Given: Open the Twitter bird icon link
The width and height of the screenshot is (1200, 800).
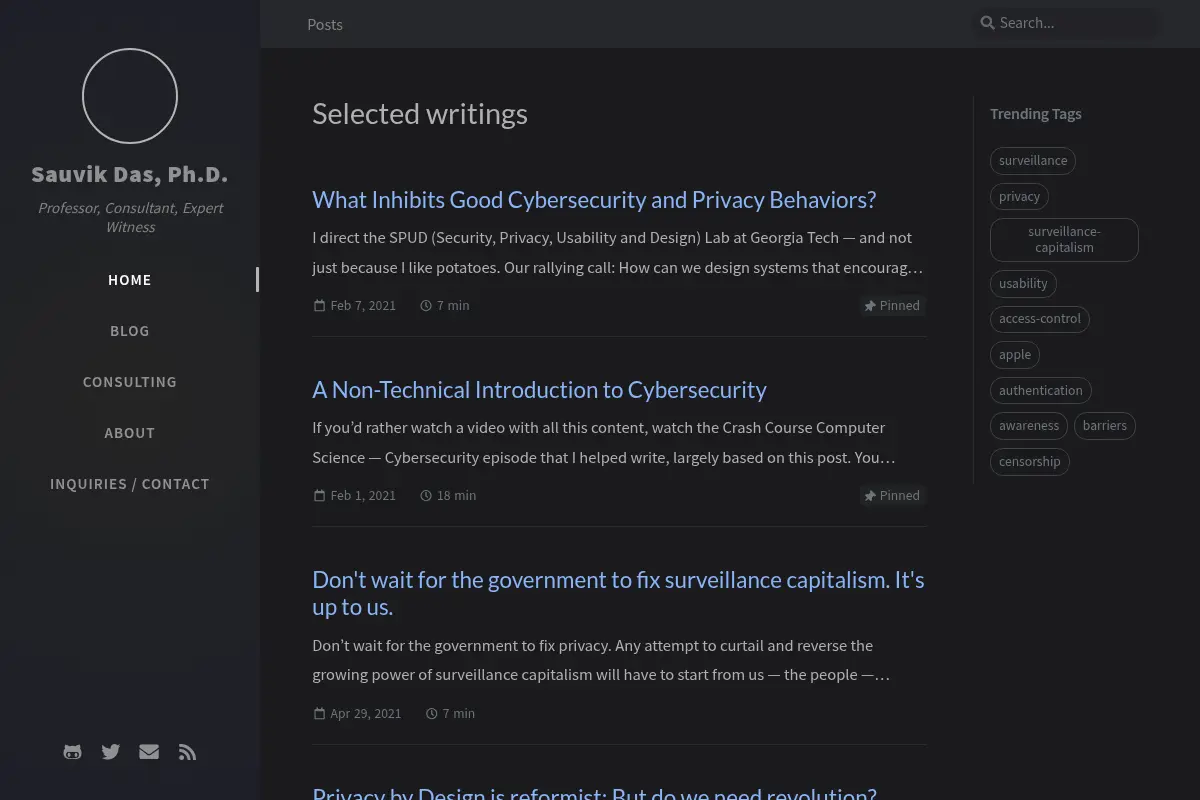Looking at the screenshot, I should [x=111, y=752].
